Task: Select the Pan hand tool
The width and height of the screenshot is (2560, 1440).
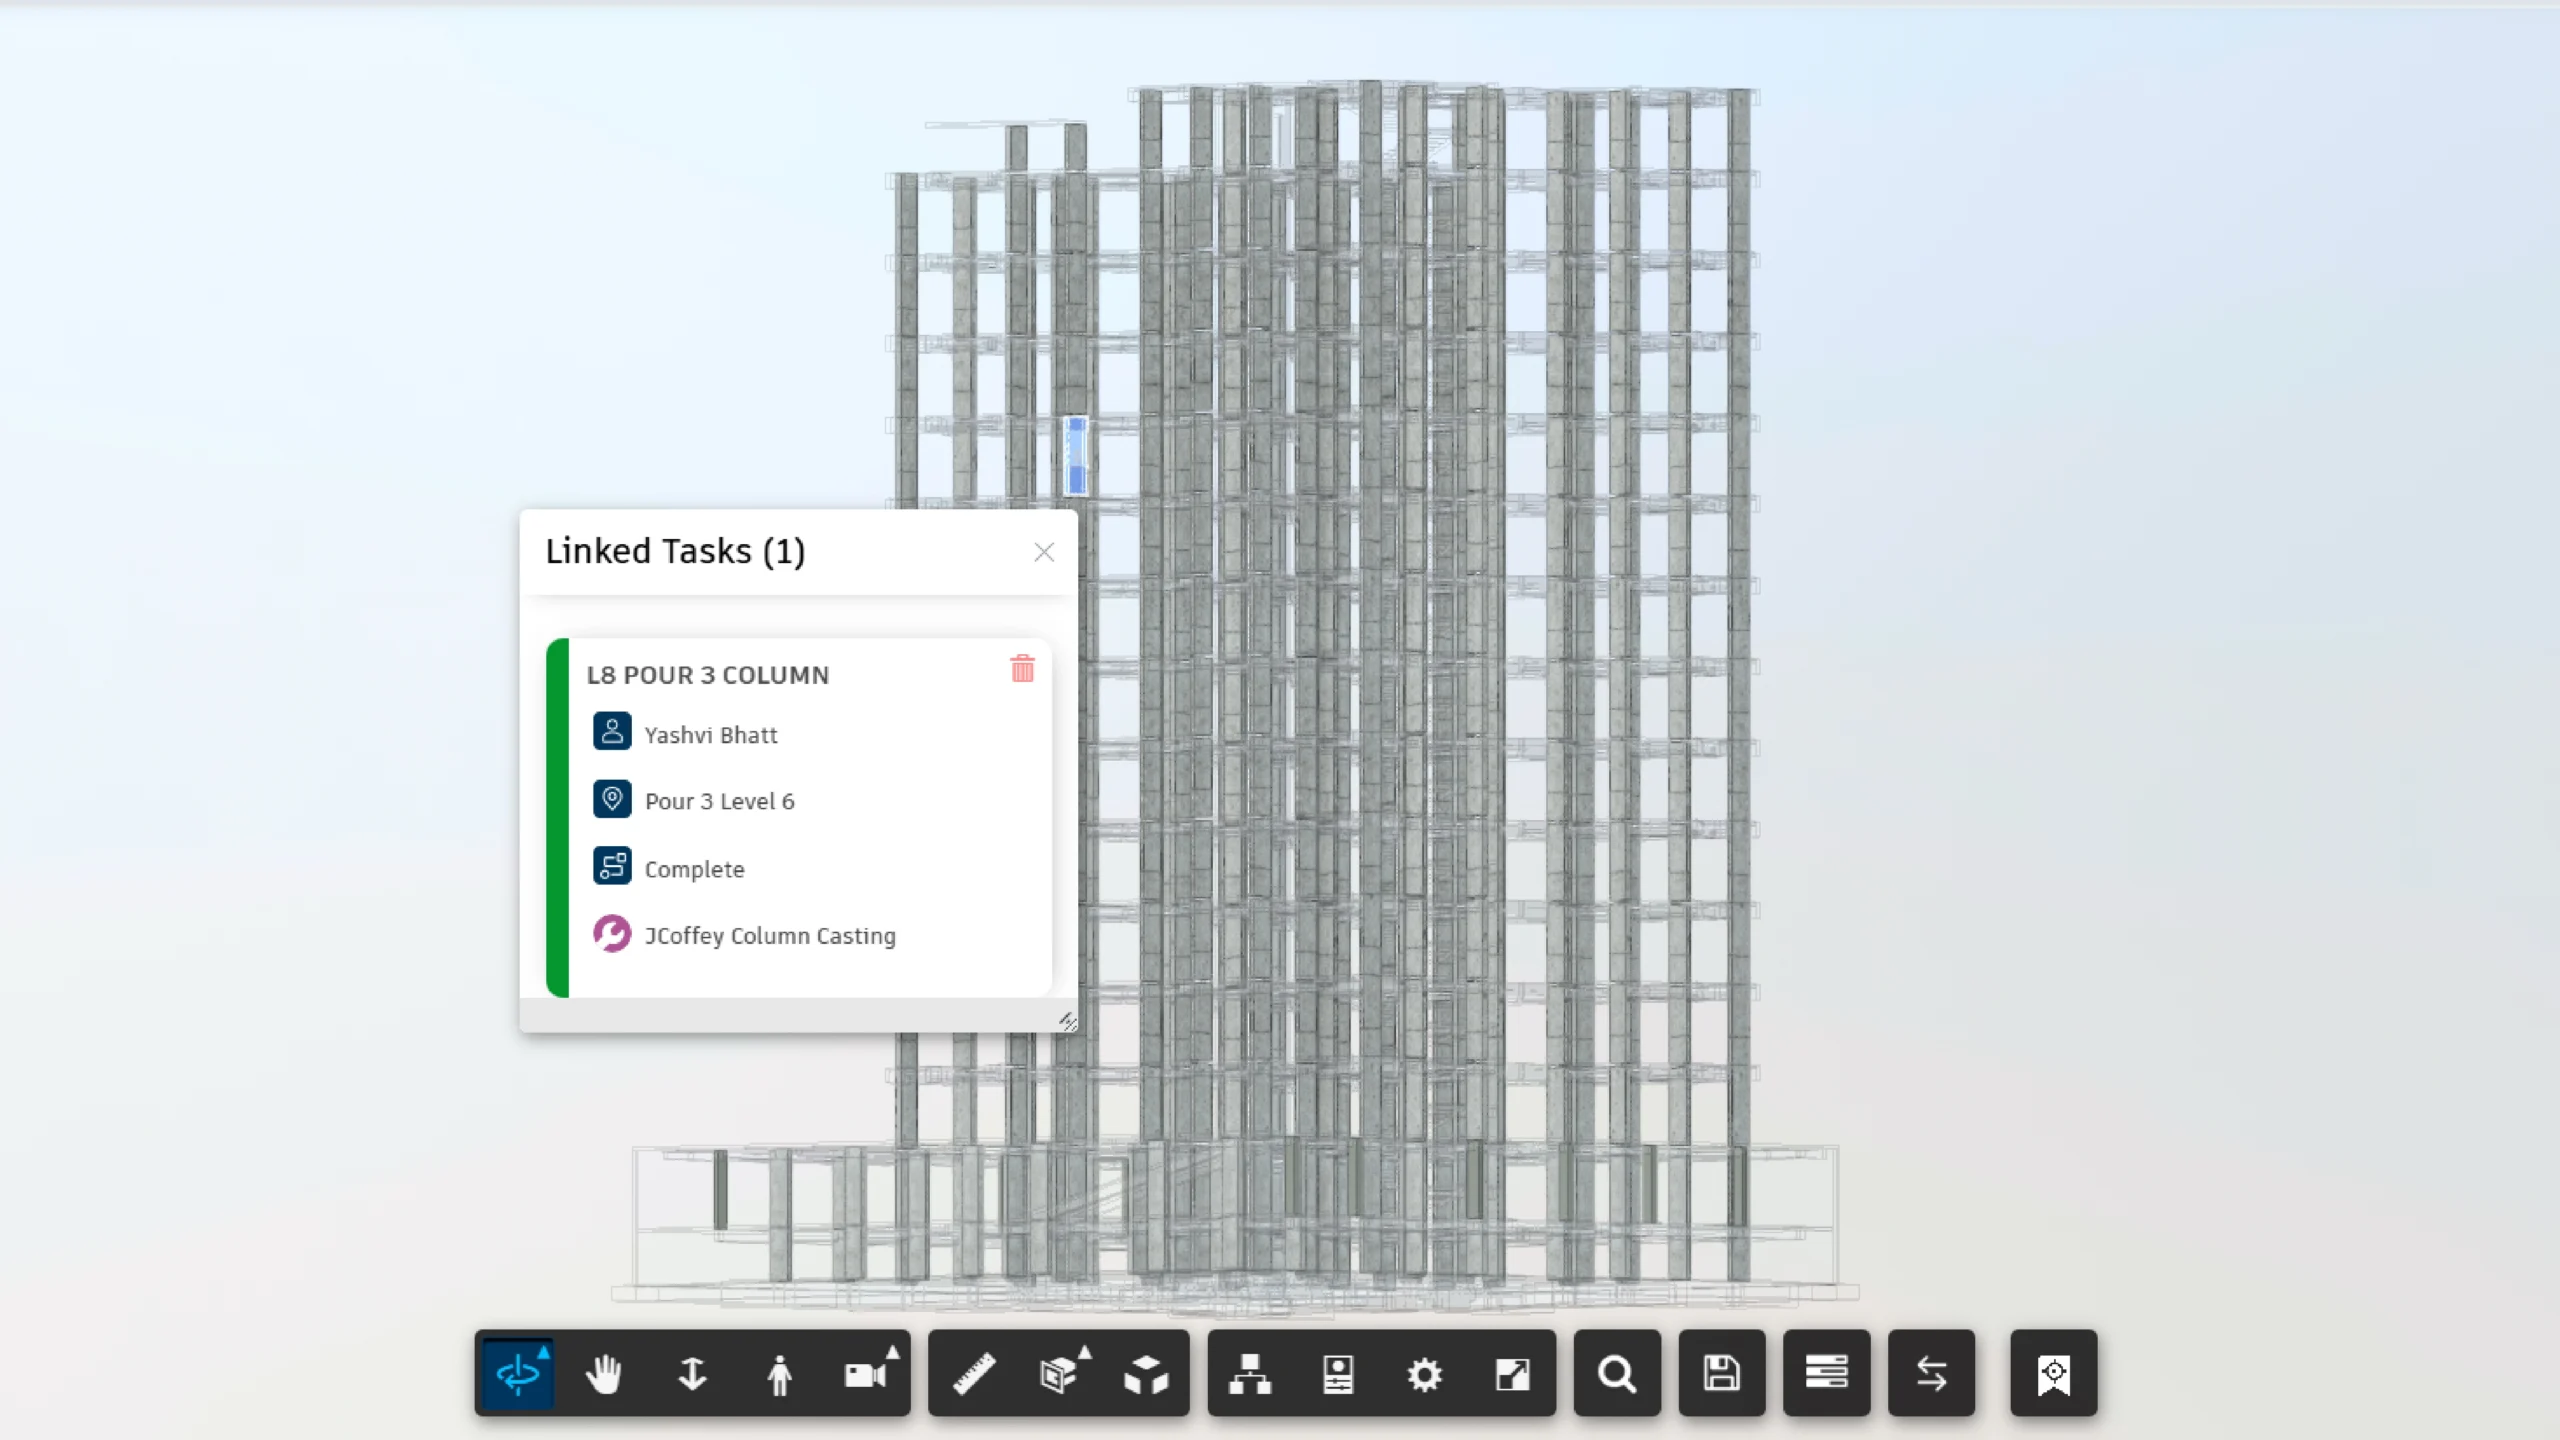Action: pos(604,1374)
